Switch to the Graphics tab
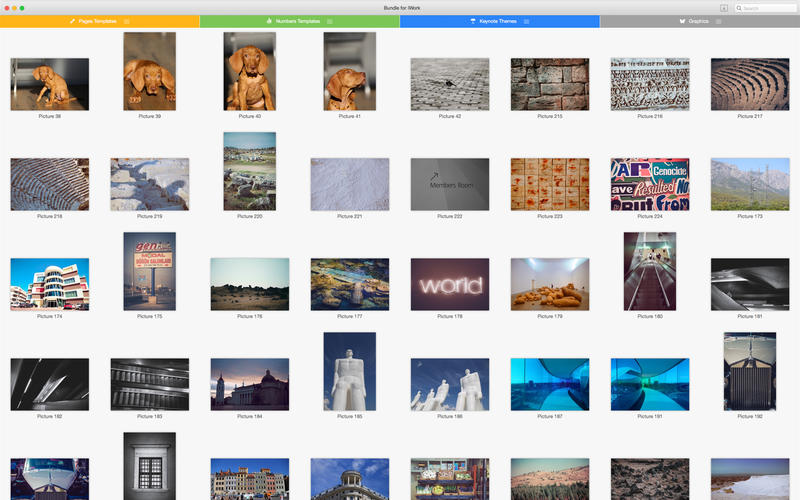Image resolution: width=800 pixels, height=500 pixels. (x=700, y=21)
